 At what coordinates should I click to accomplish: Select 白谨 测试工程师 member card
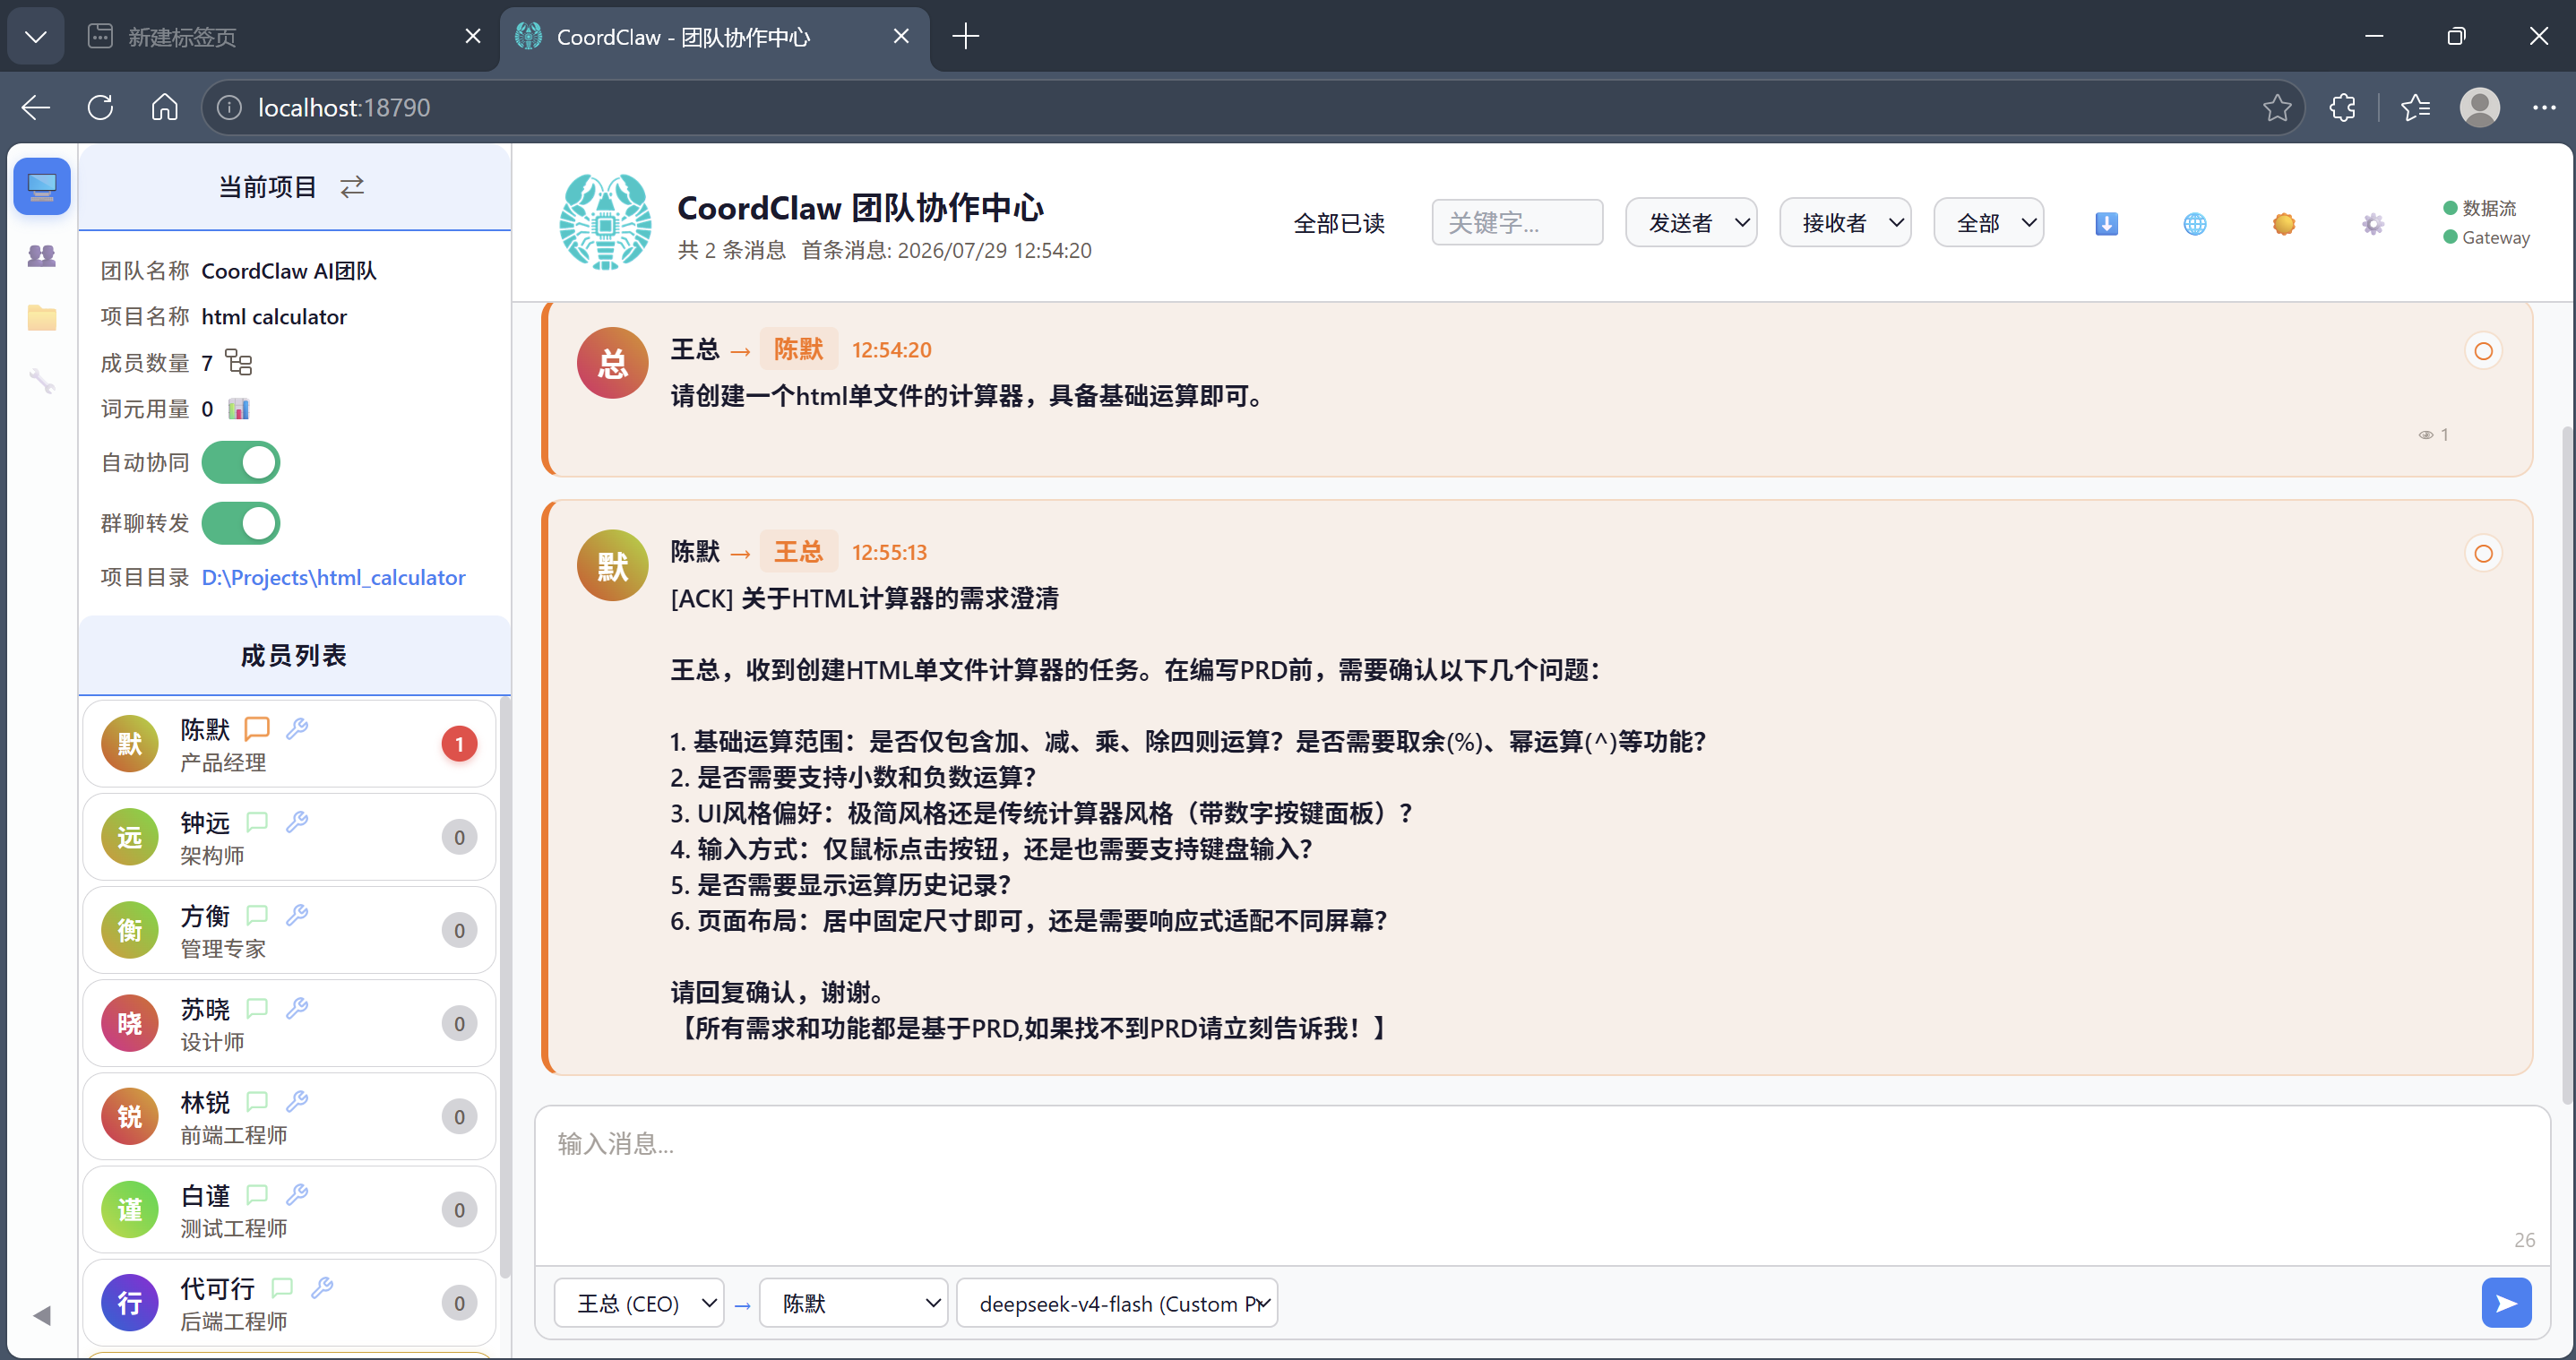289,1209
